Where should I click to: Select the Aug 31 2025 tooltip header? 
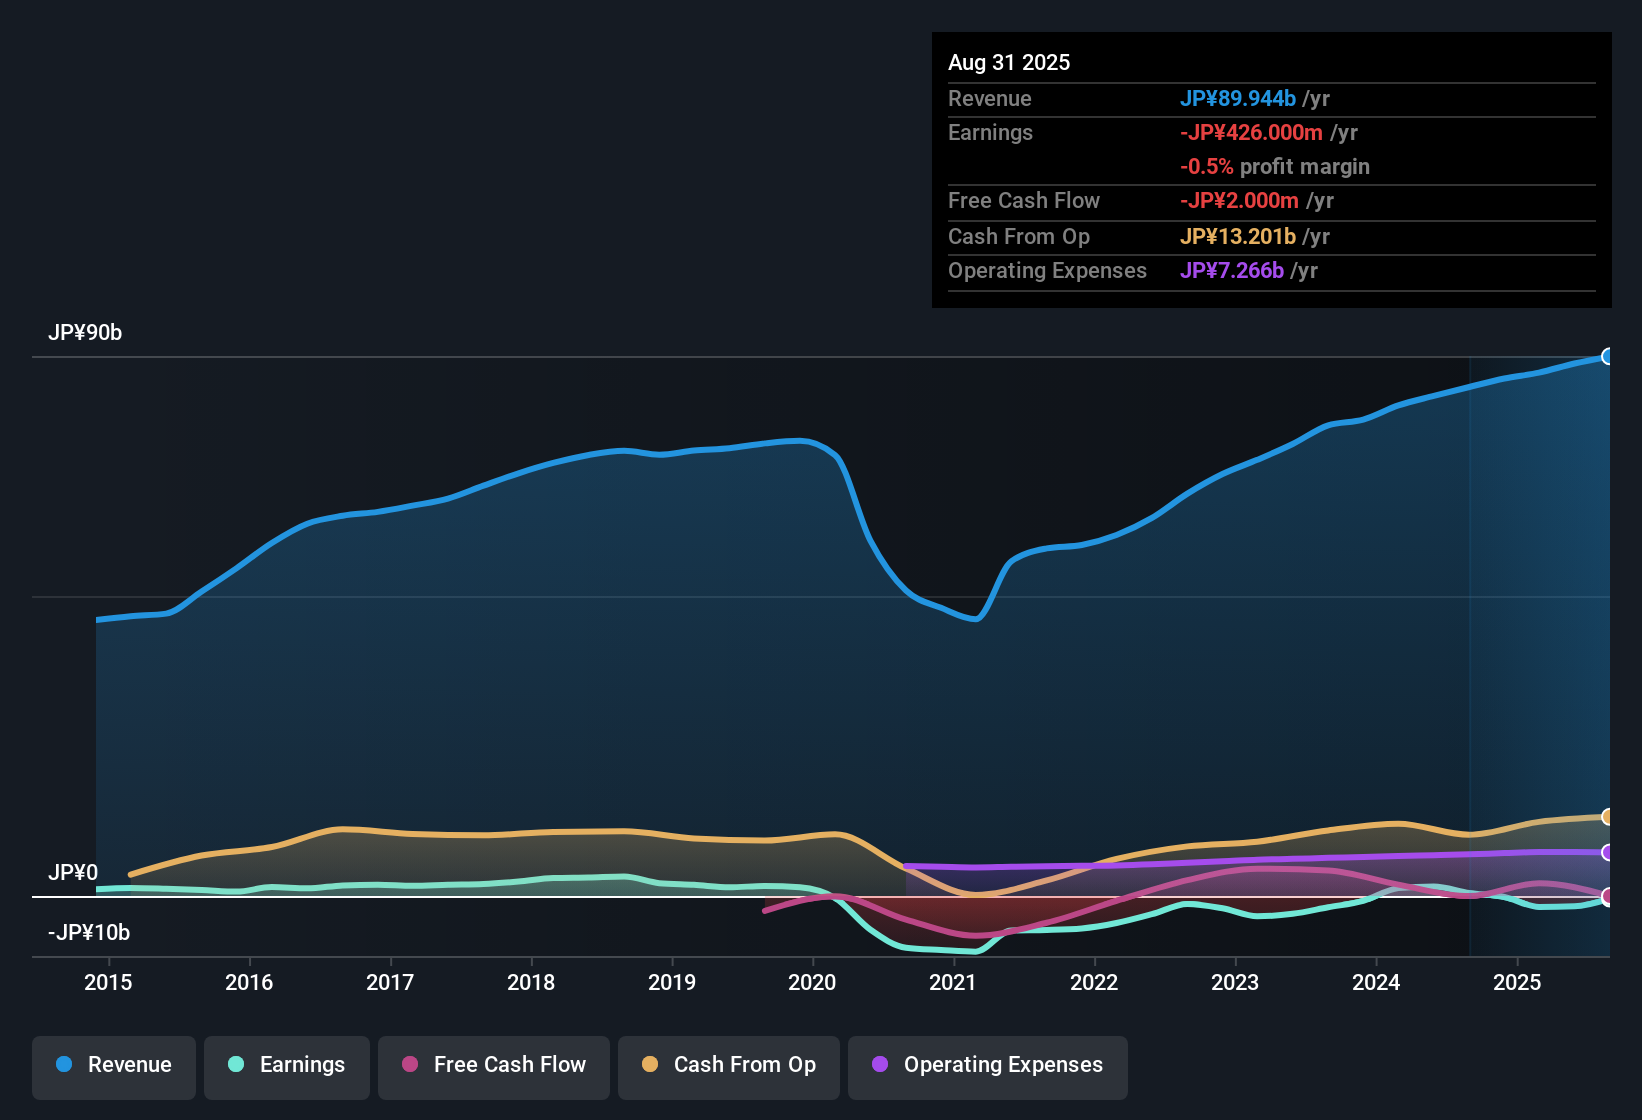1009,62
